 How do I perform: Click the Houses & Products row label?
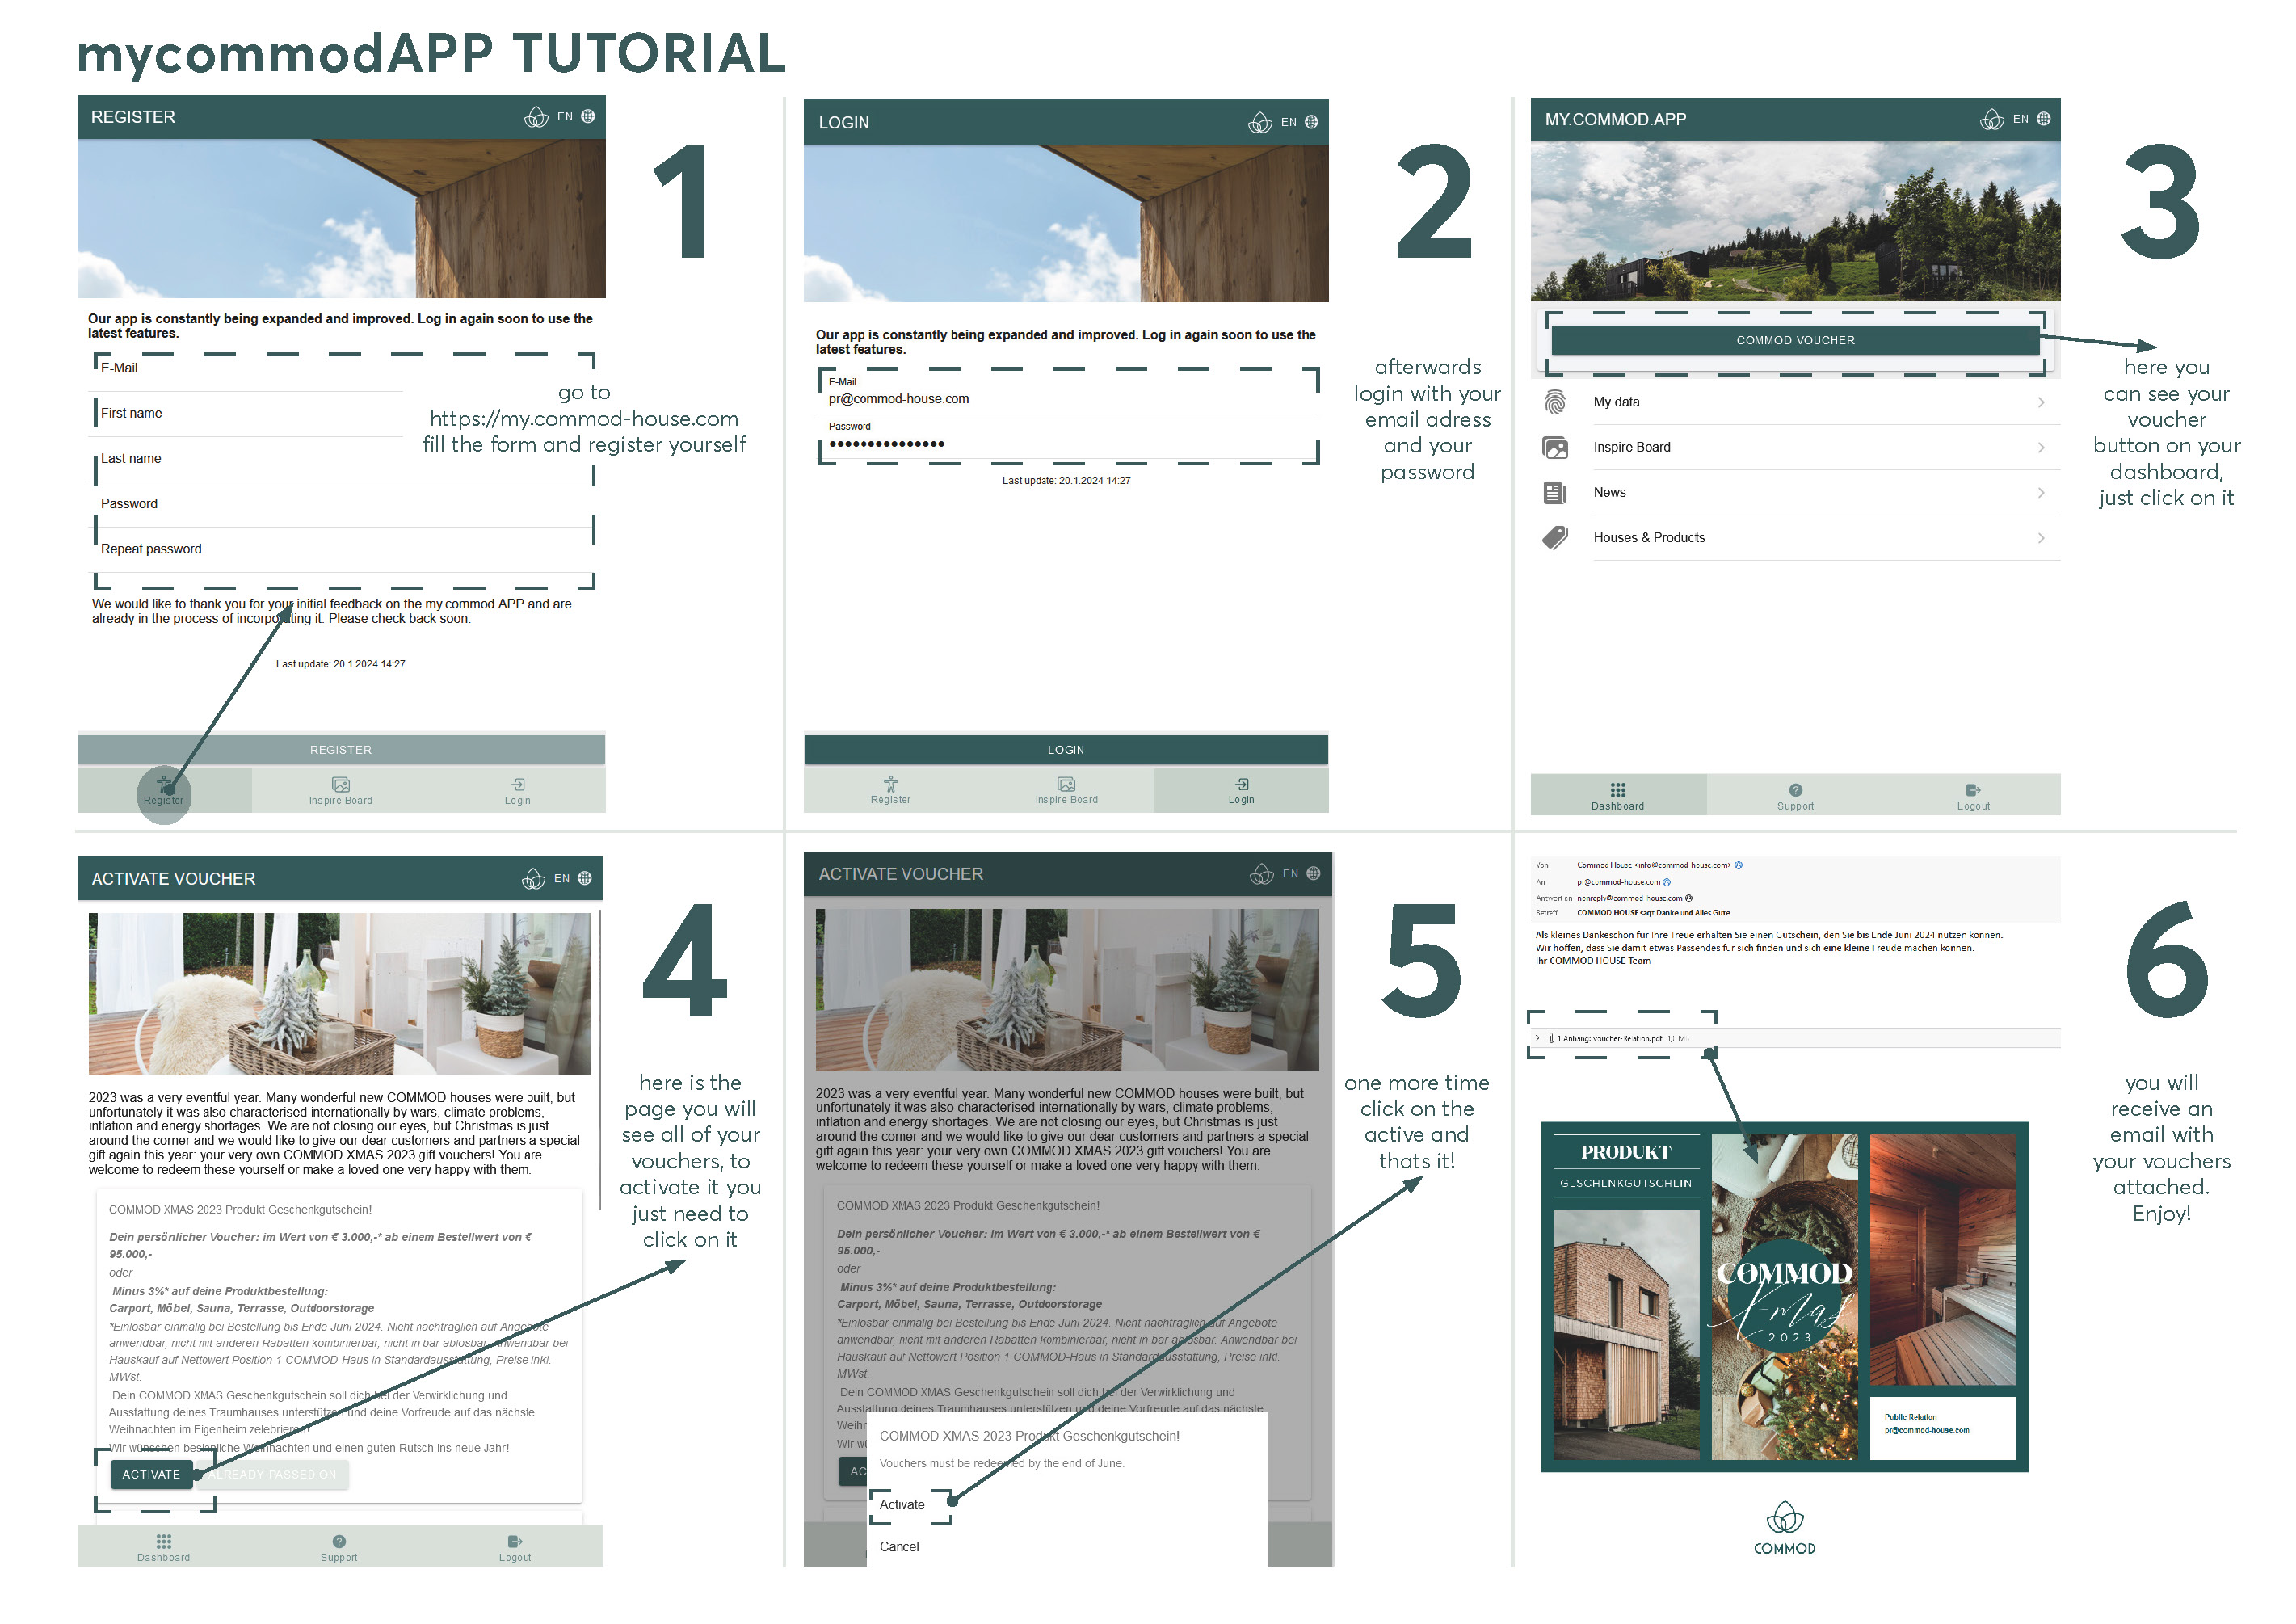click(1649, 538)
